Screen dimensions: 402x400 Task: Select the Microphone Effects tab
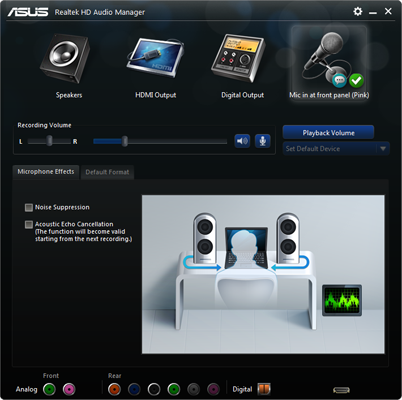[x=46, y=172]
